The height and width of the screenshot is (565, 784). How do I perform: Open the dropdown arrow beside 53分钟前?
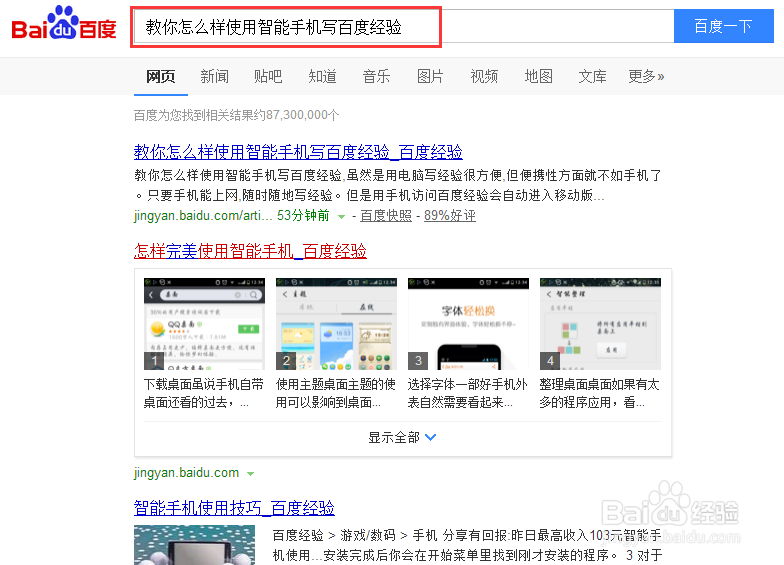click(342, 216)
